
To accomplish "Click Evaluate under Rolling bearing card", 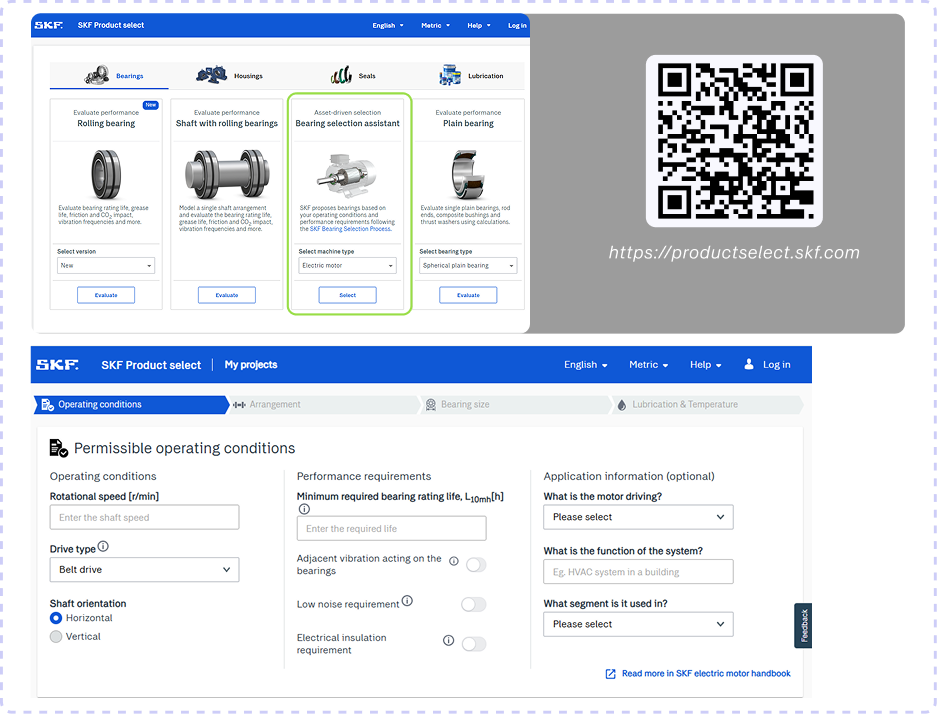I will pos(106,295).
